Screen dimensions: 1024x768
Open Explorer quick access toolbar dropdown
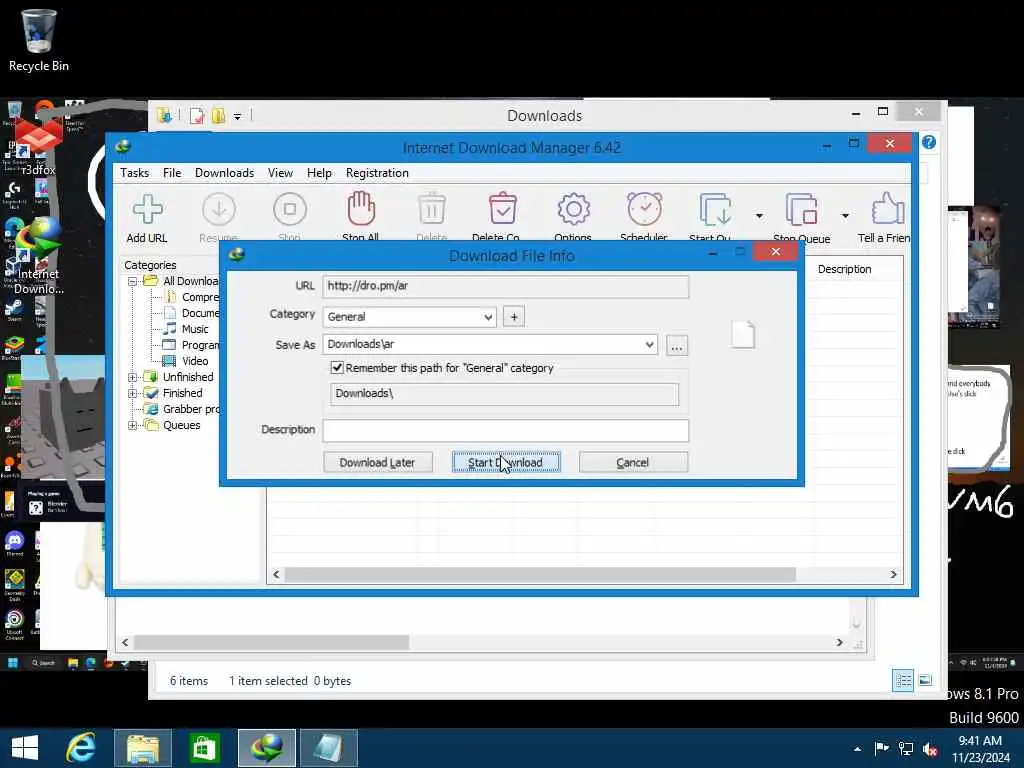click(x=238, y=117)
